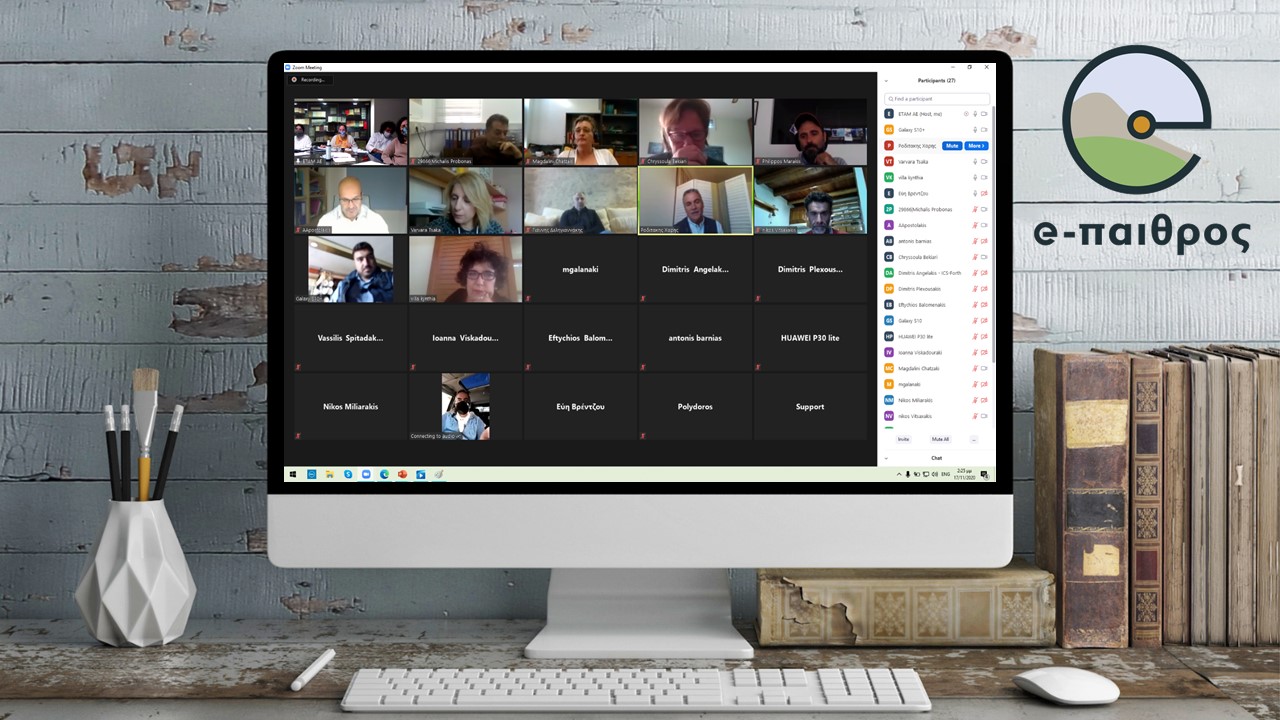Screen dimensions: 1280x720
Task: Open File Explorer from the taskbar
Action: pyautogui.click(x=330, y=474)
